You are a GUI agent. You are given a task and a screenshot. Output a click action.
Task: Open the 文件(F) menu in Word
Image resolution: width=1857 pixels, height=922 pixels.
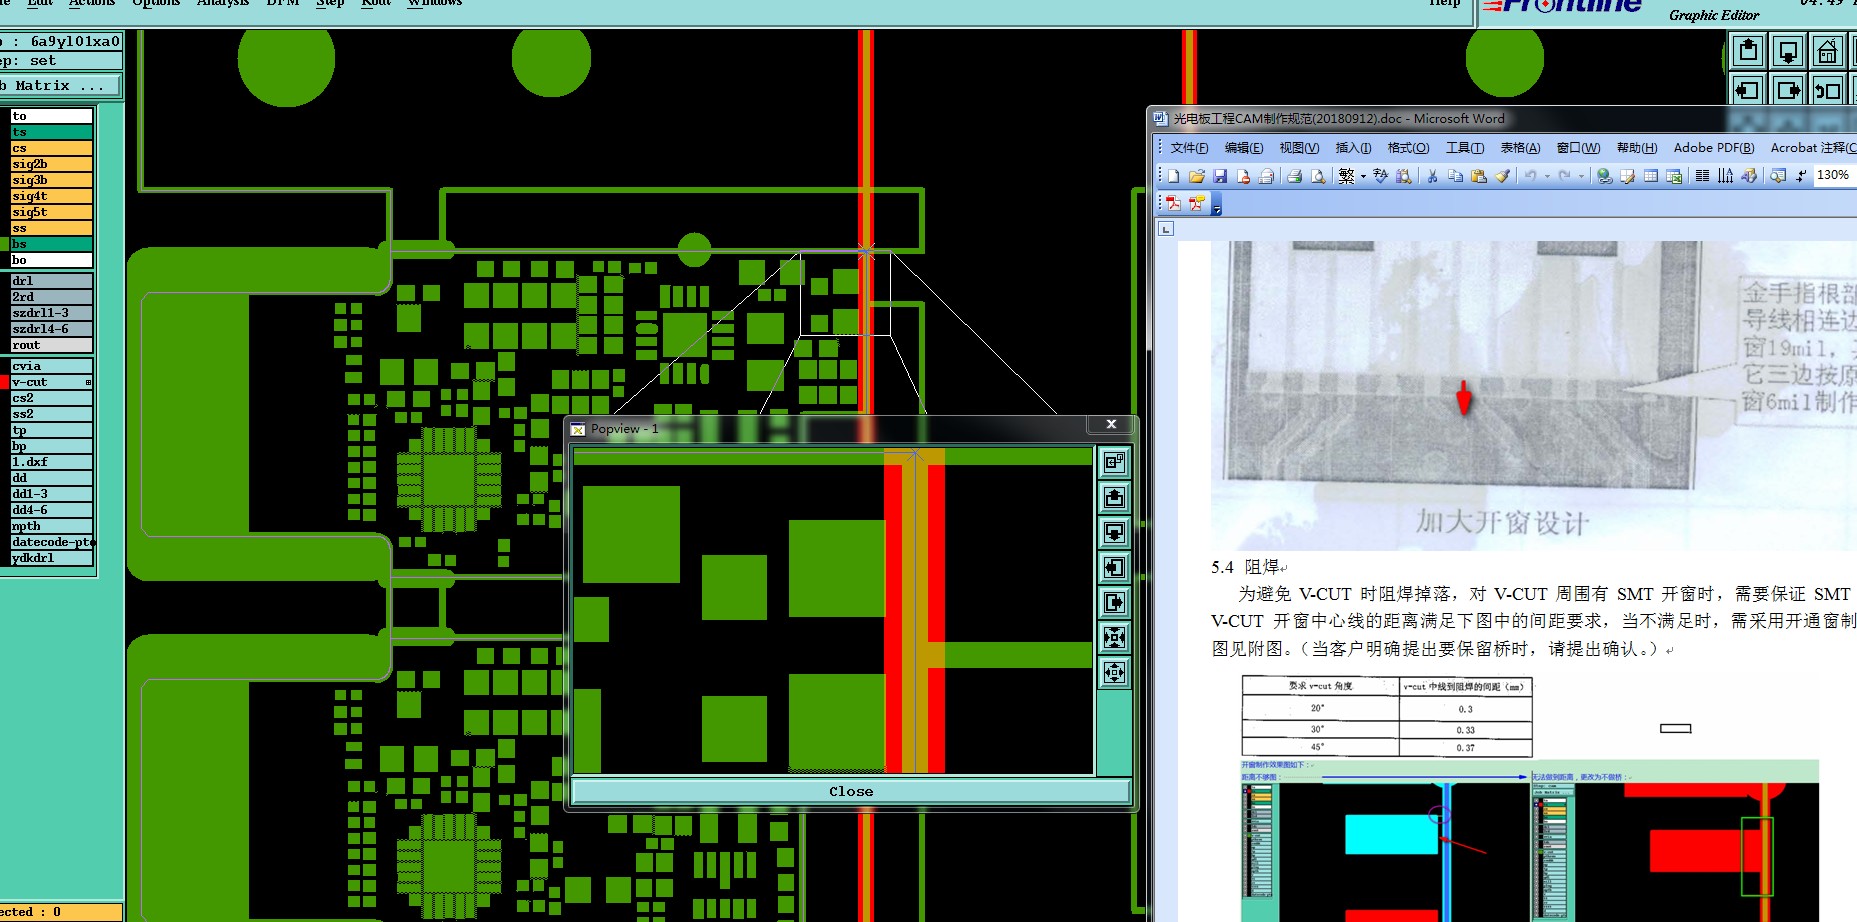click(x=1189, y=148)
